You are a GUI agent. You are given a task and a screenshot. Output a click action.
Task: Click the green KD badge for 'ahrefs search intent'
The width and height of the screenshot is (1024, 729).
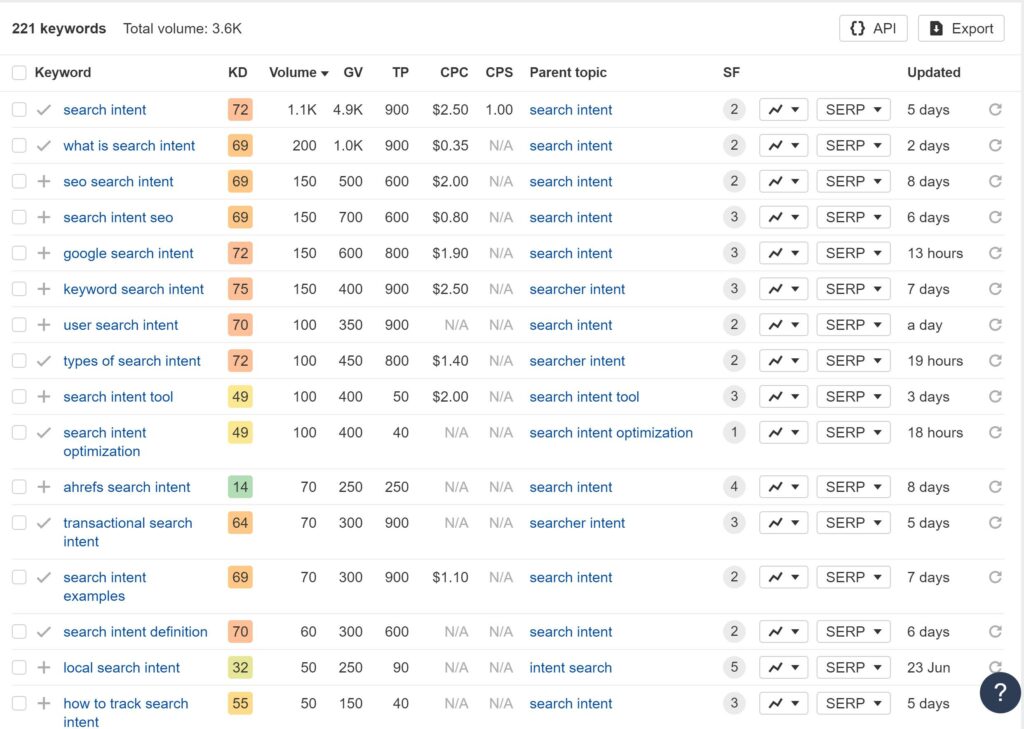coord(242,486)
